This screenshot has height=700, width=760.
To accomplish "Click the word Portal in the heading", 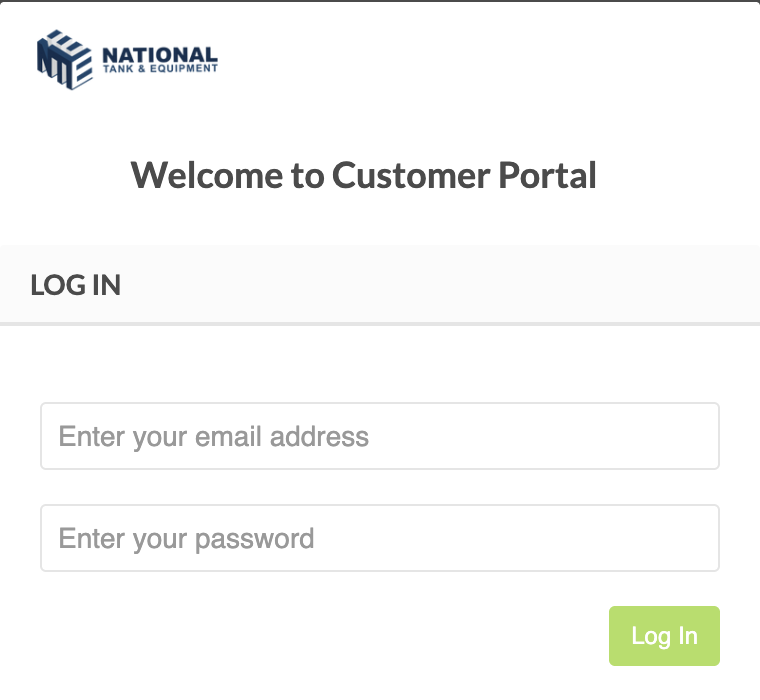I will tap(547, 175).
